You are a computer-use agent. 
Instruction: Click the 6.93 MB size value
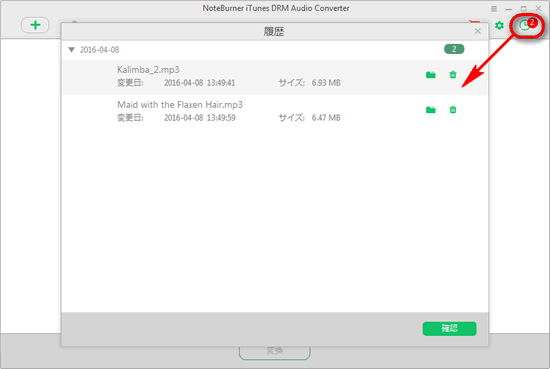click(326, 83)
